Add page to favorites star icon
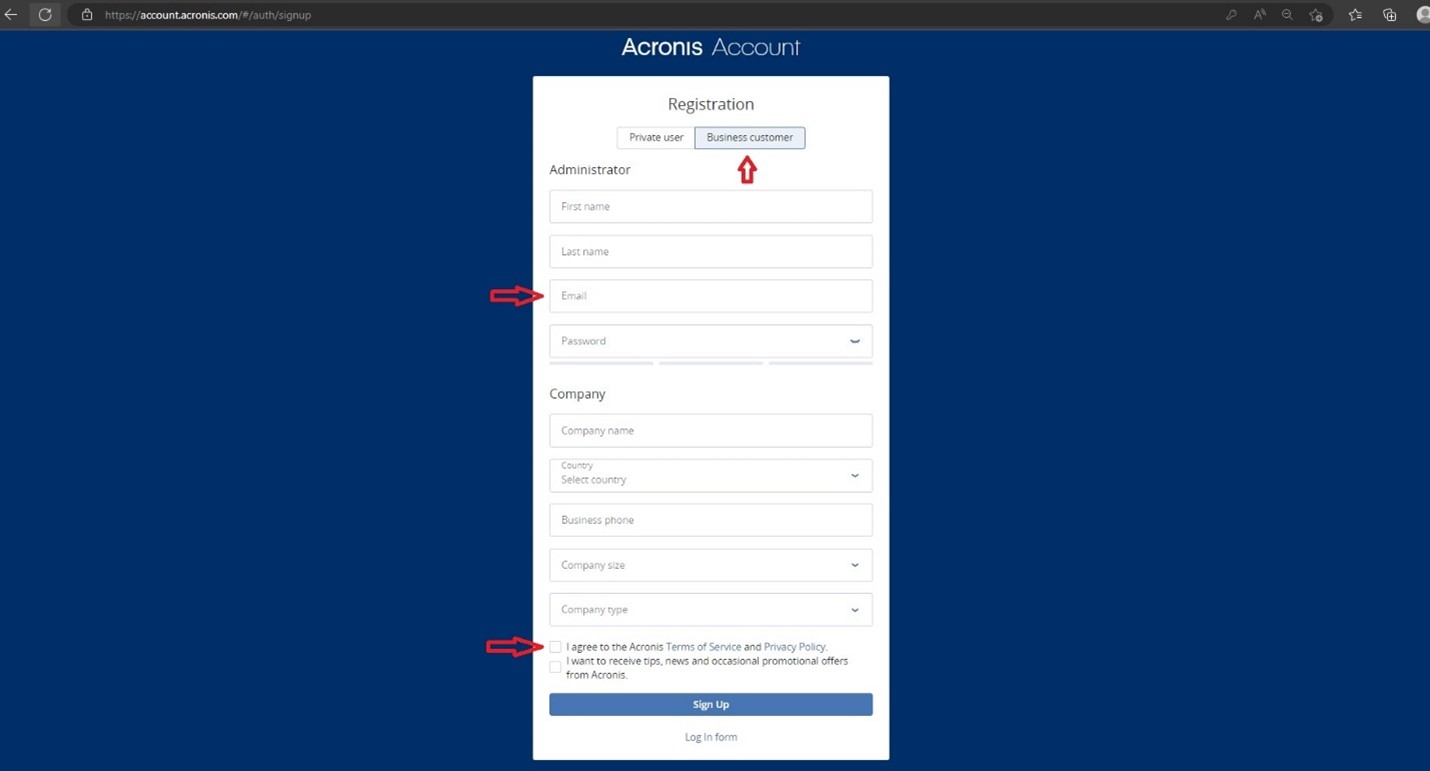Image resolution: width=1430 pixels, height=771 pixels. coord(1316,15)
